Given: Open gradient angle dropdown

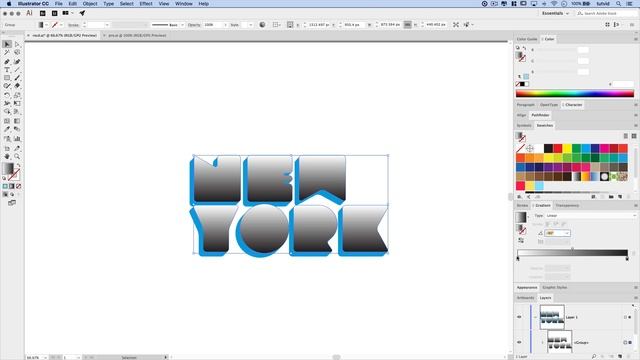Looking at the screenshot, I should (567, 233).
